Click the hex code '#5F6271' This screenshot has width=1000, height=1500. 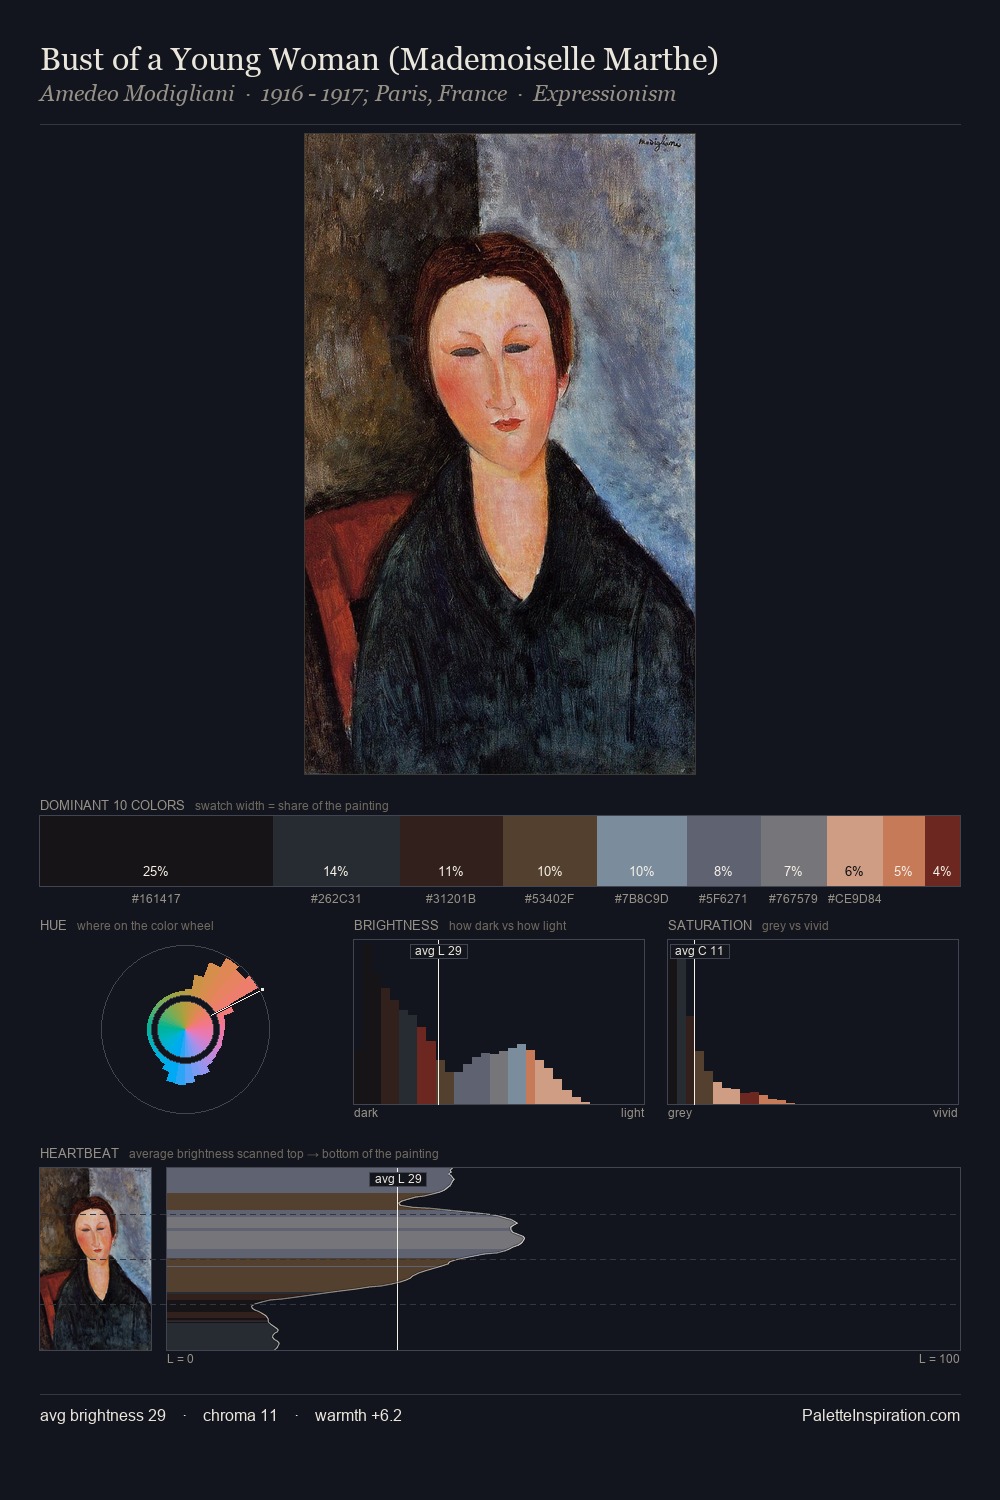(723, 898)
